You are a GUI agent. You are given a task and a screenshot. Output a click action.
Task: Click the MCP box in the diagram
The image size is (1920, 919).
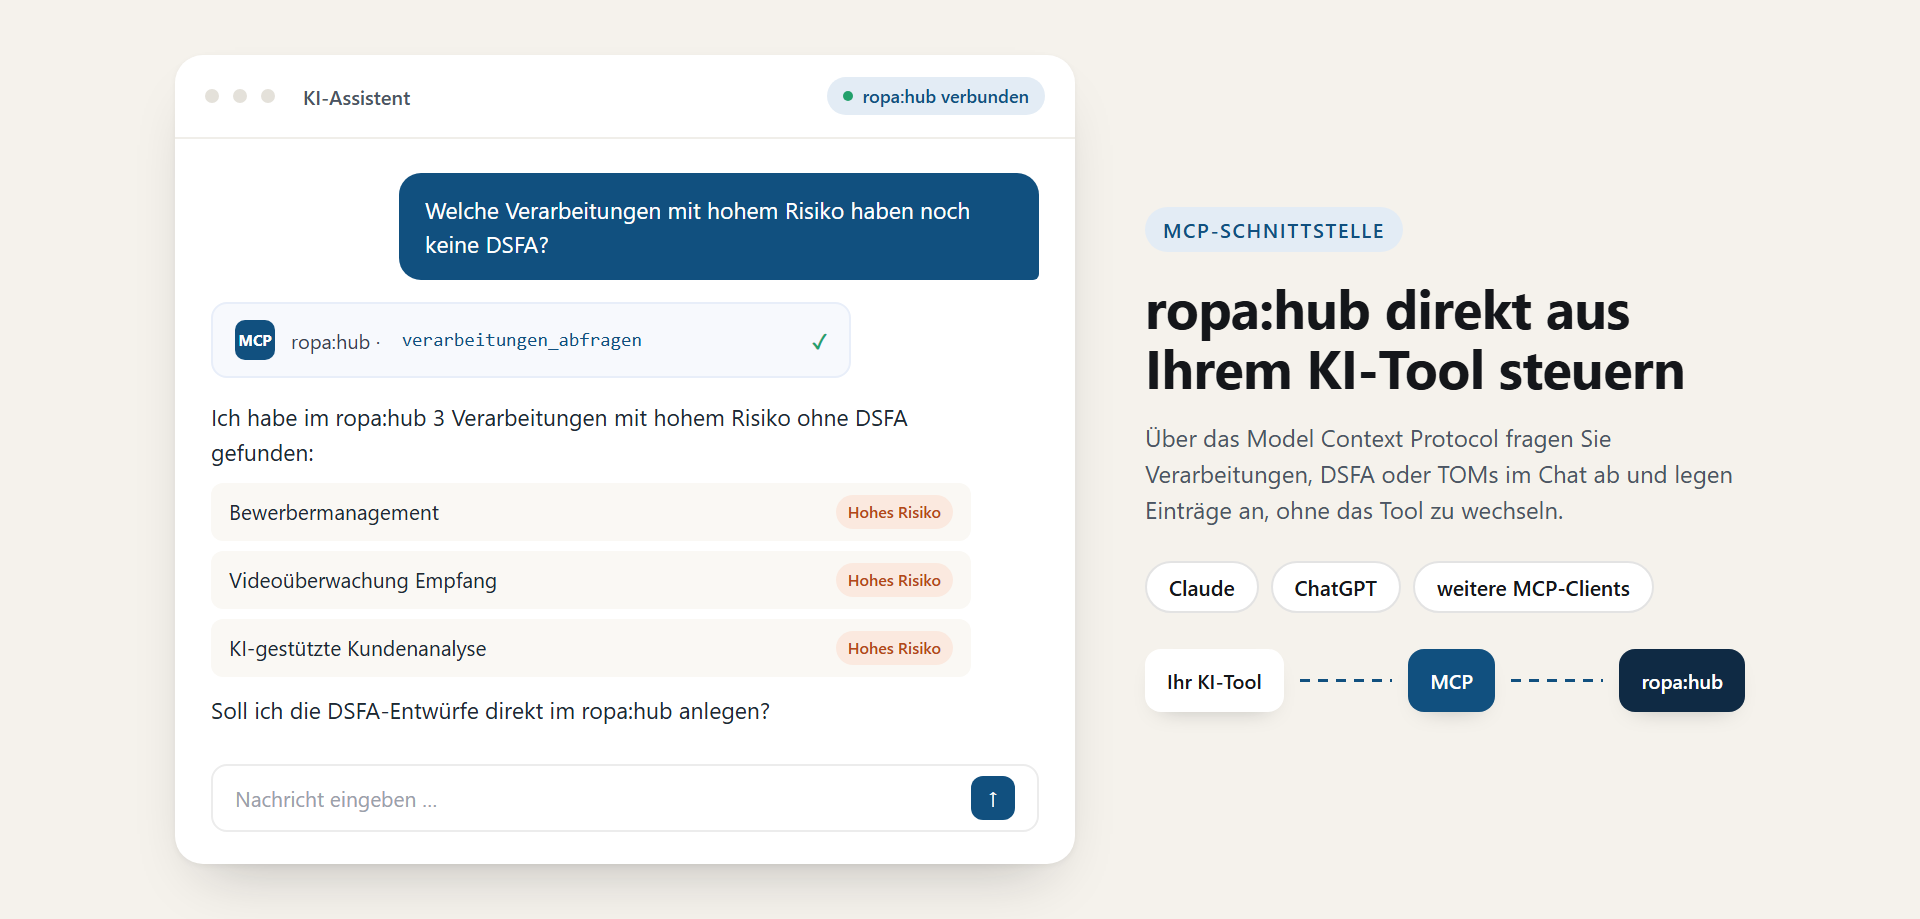pos(1451,681)
